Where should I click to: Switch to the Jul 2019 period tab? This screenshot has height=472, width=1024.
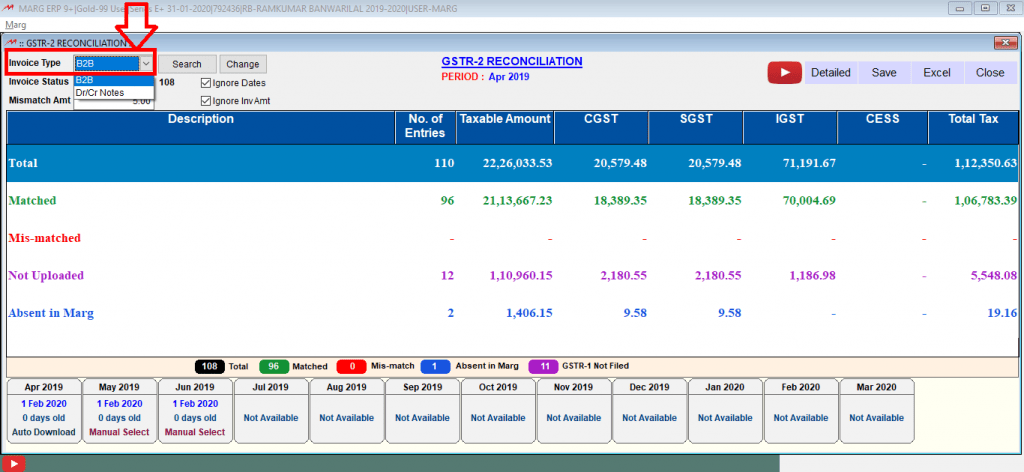click(x=271, y=409)
